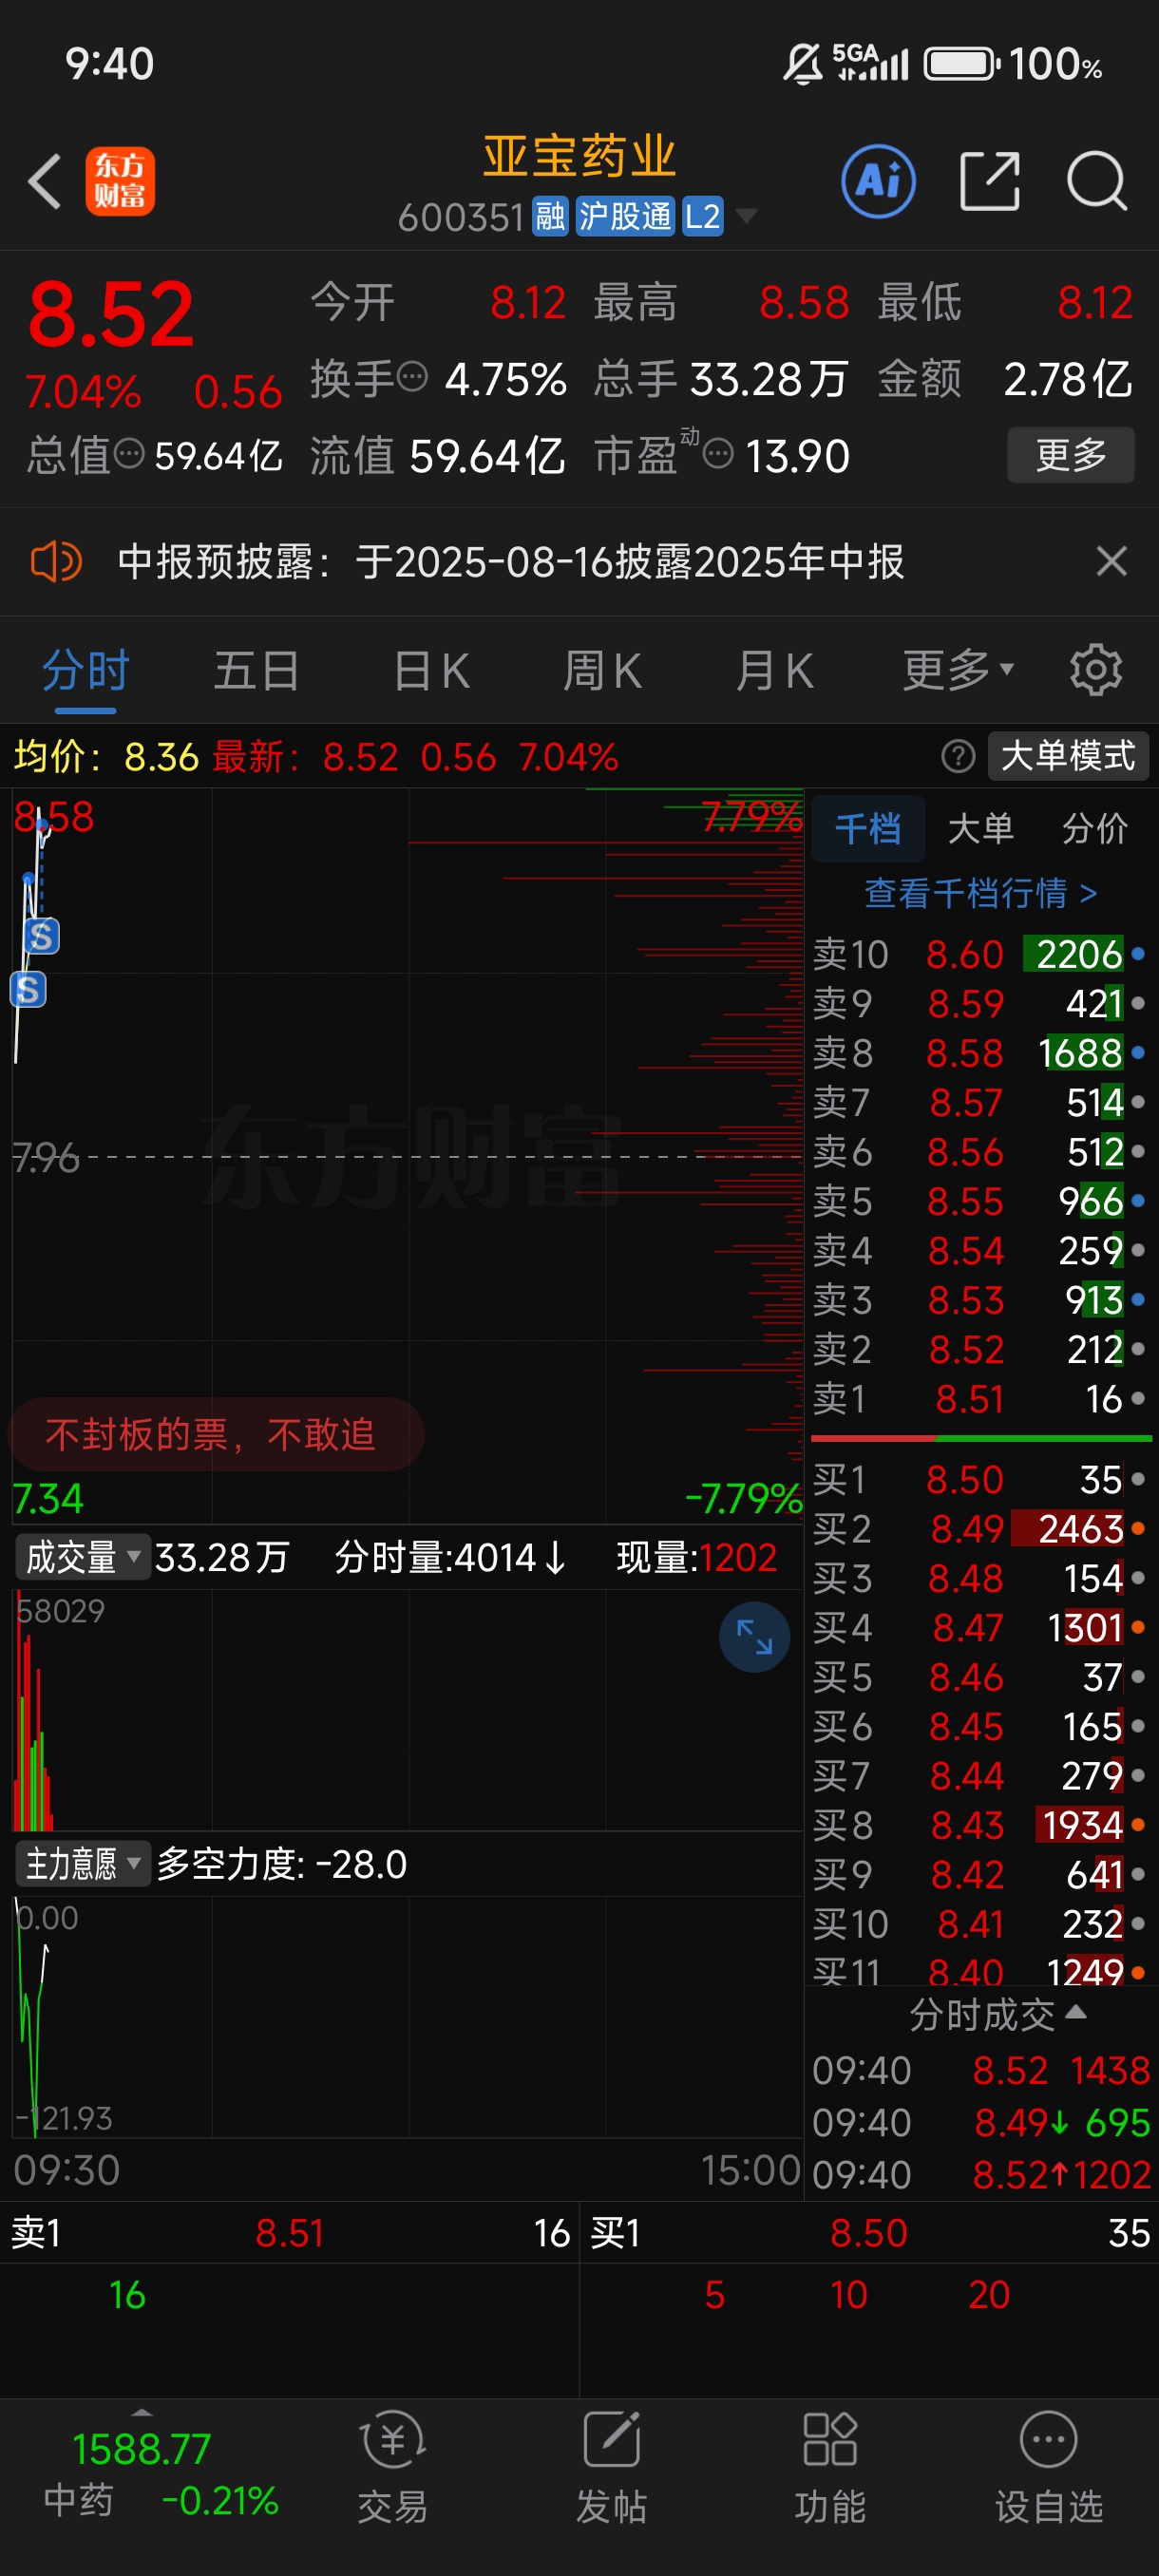Image resolution: width=1159 pixels, height=2576 pixels.
Task: Switch to the 周K tab
Action: pos(603,670)
